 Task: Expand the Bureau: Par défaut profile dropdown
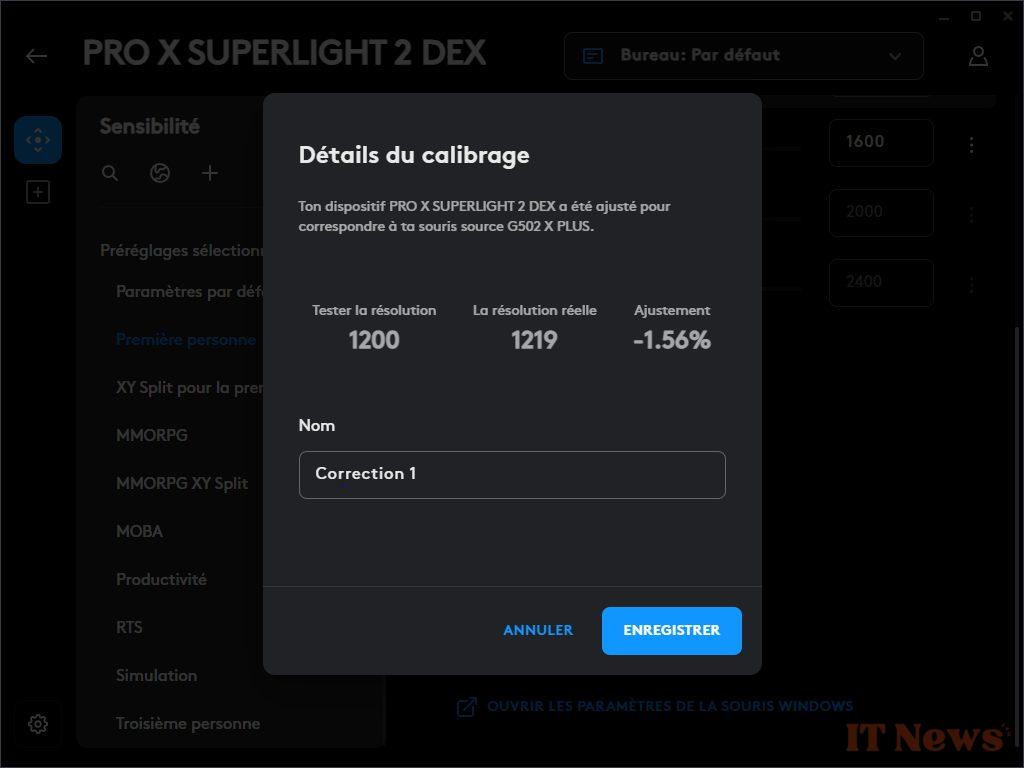pyautogui.click(x=744, y=56)
